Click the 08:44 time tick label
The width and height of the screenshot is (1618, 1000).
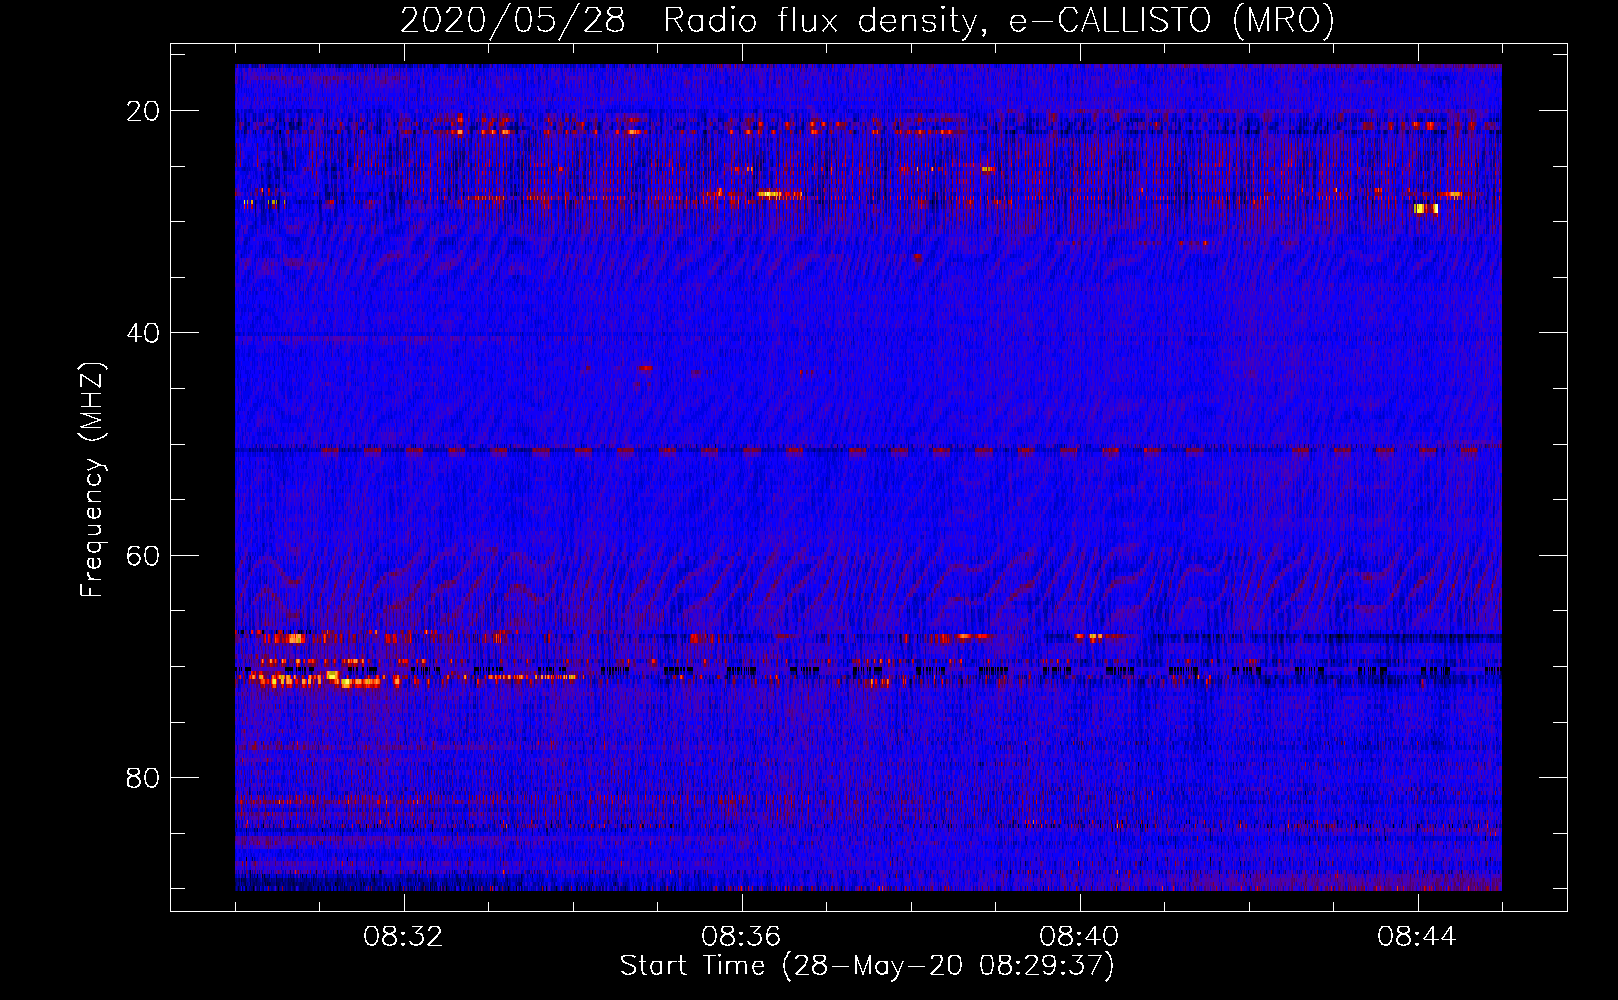[x=1417, y=937]
